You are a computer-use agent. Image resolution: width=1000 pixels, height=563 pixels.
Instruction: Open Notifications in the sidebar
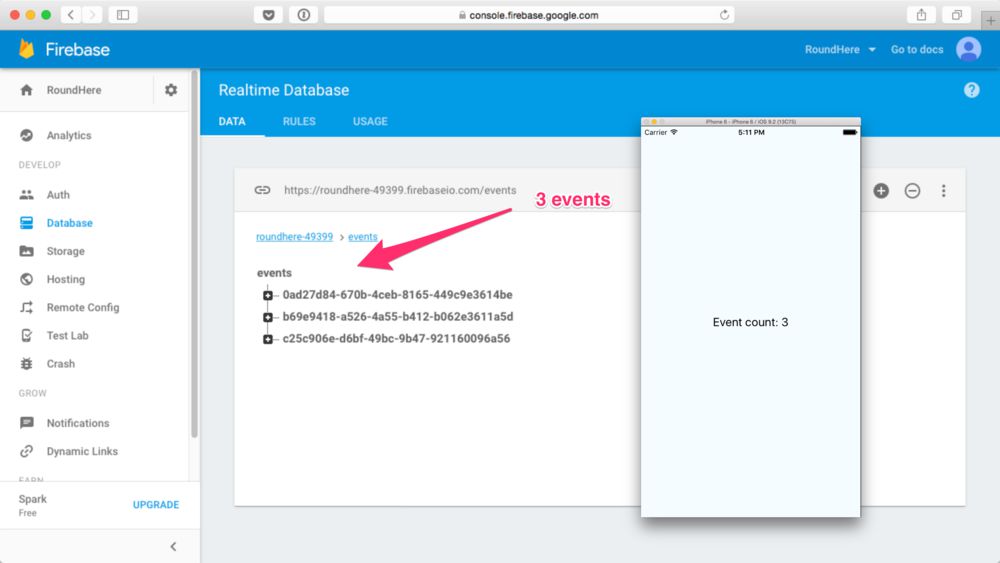[78, 423]
